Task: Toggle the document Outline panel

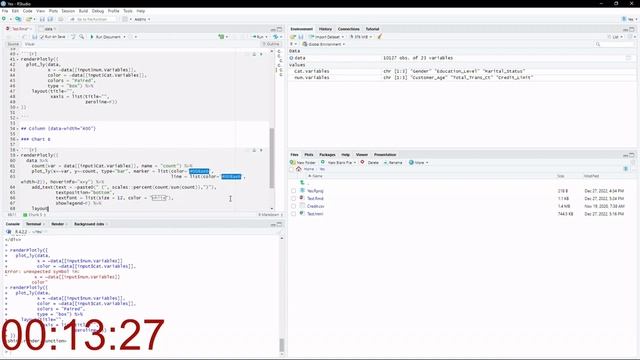Action: [x=271, y=44]
